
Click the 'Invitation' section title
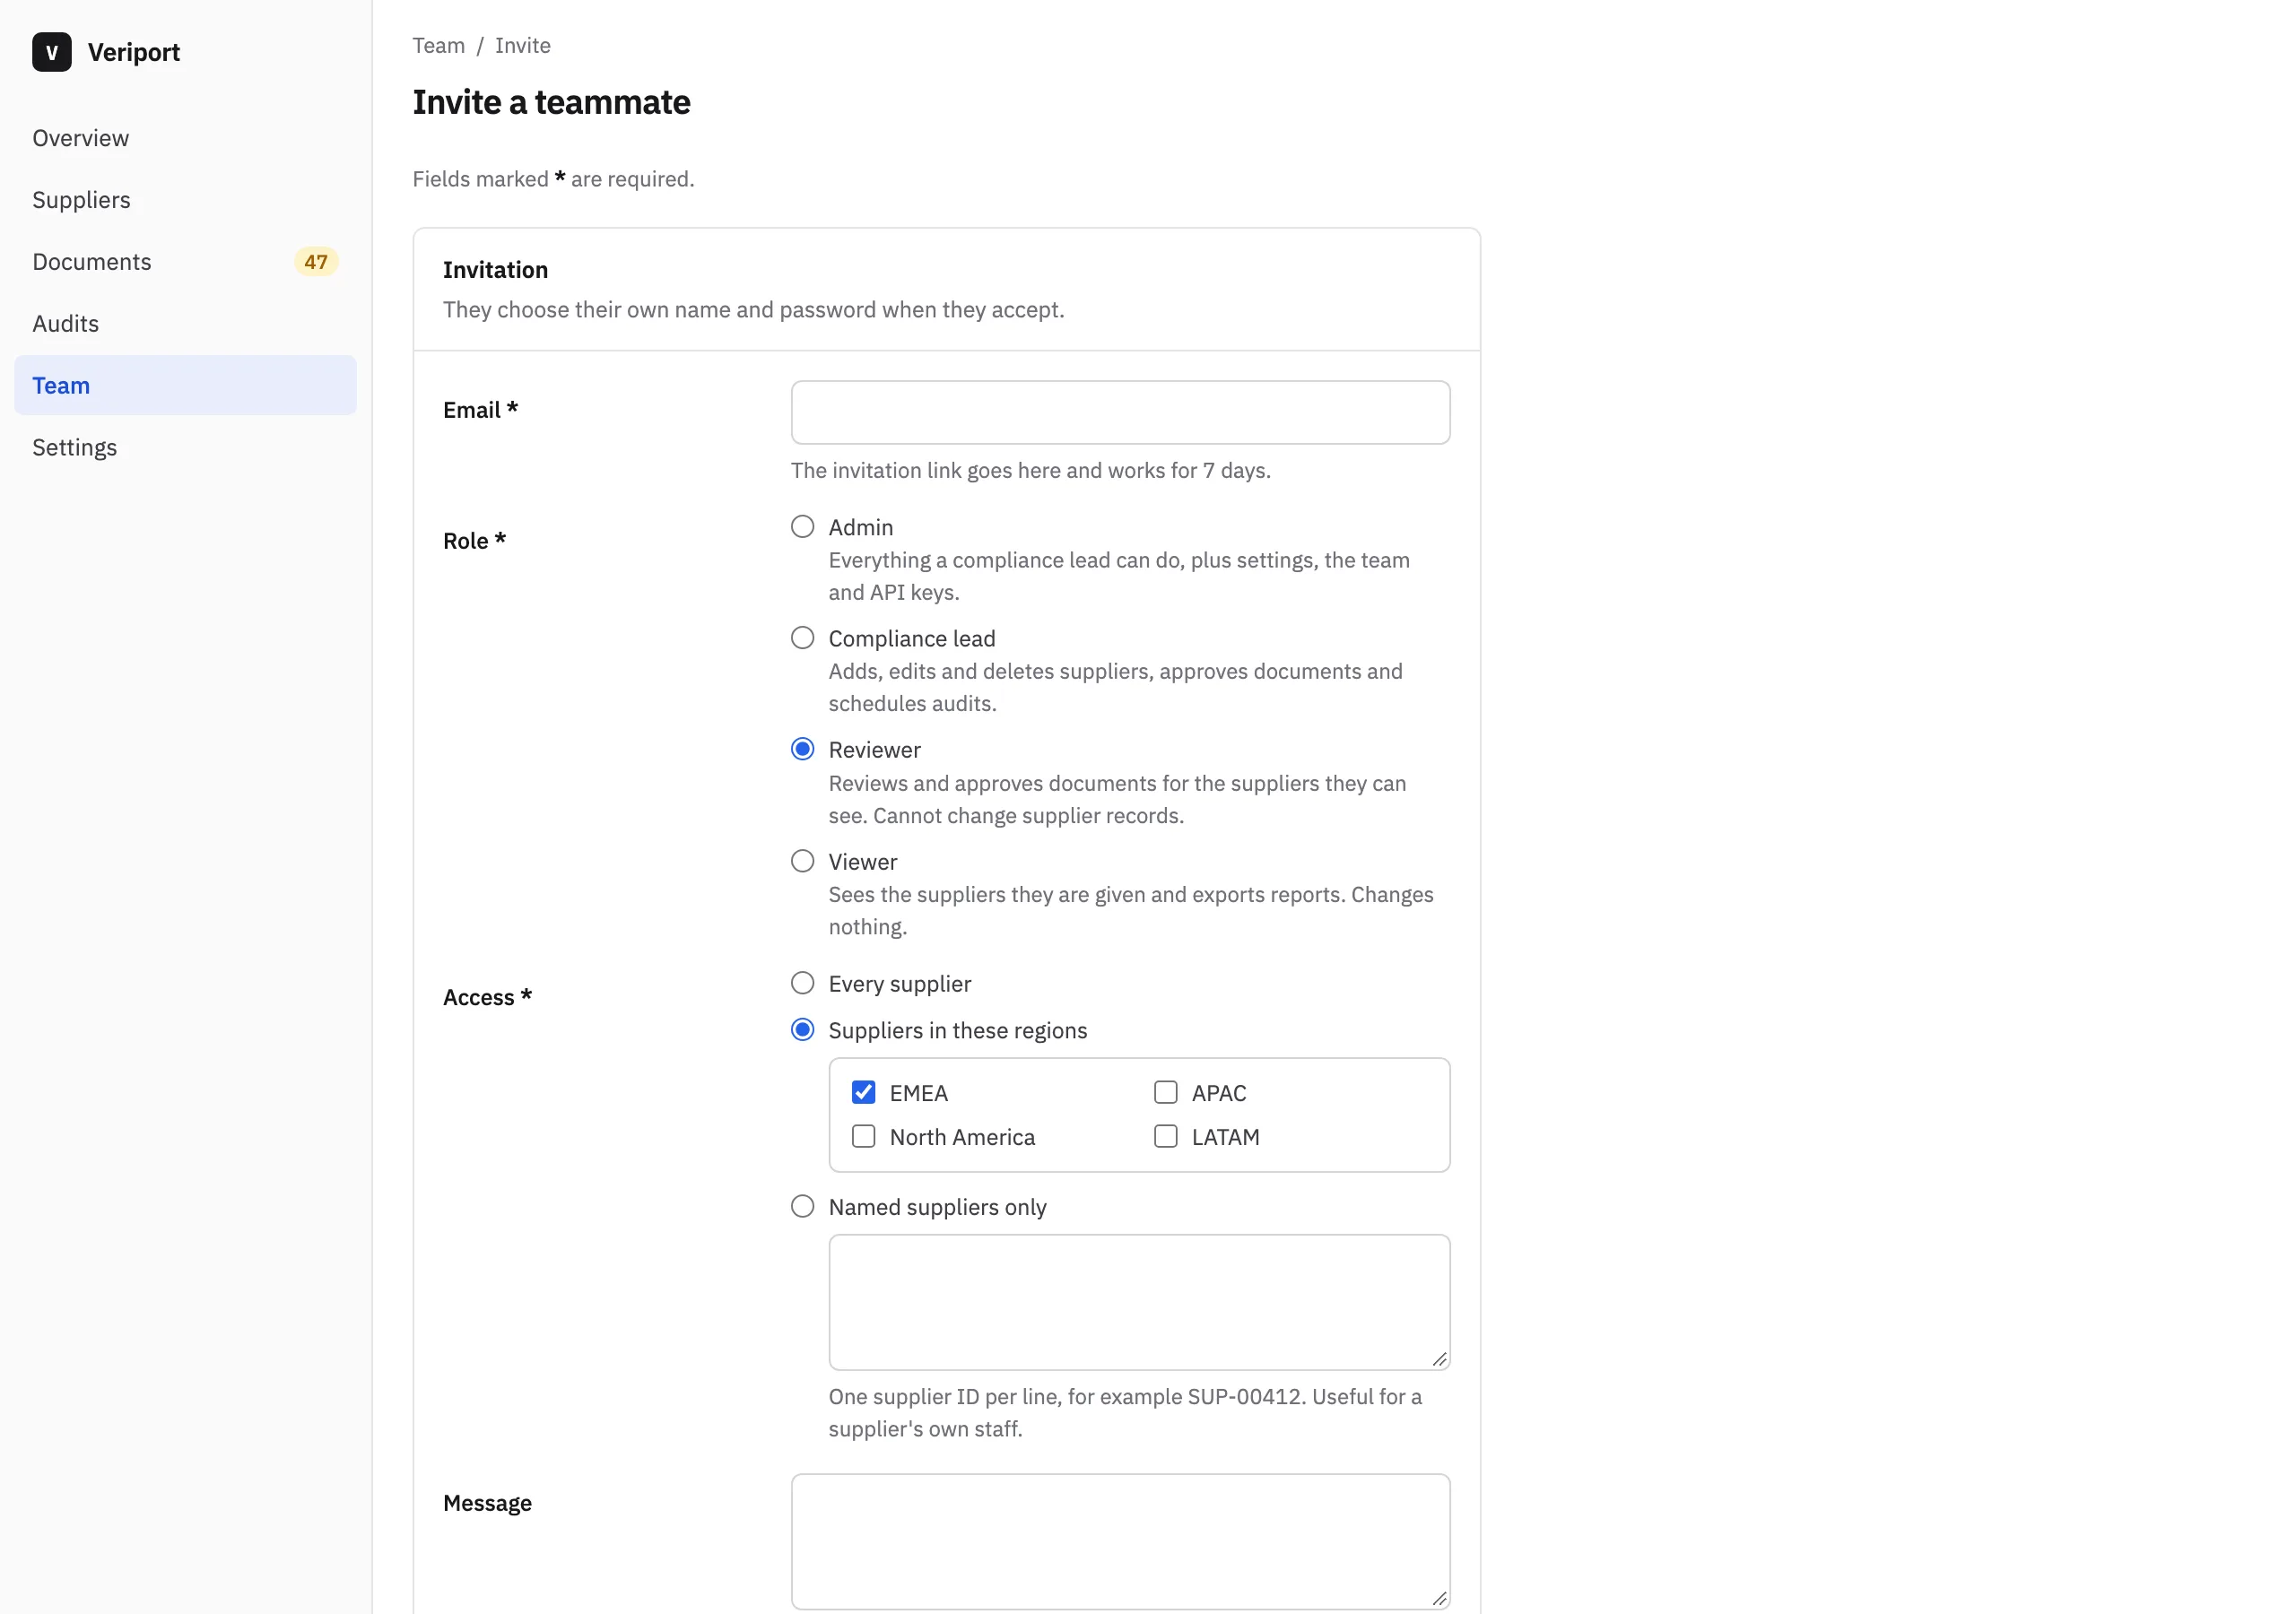[495, 270]
